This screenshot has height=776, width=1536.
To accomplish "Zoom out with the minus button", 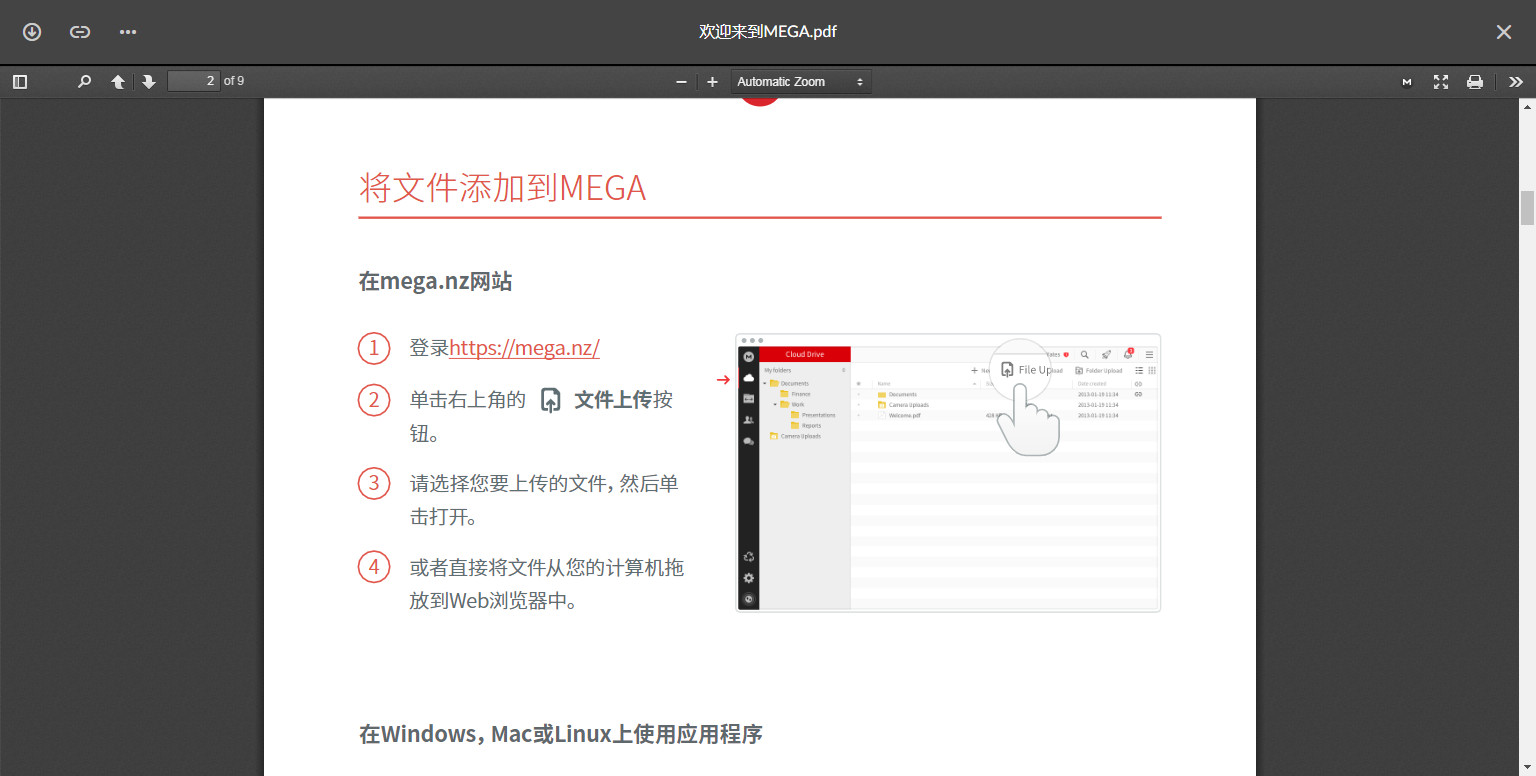I will [x=681, y=82].
